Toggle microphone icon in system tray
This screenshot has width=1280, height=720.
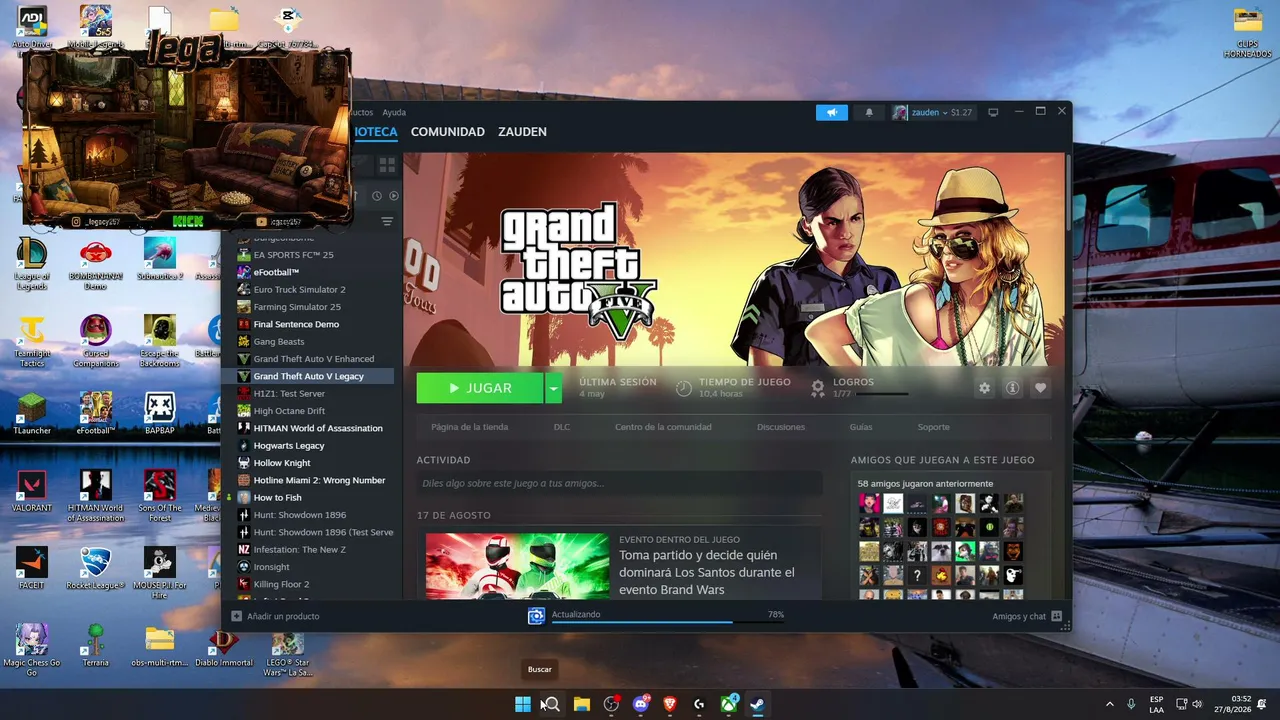click(1131, 704)
